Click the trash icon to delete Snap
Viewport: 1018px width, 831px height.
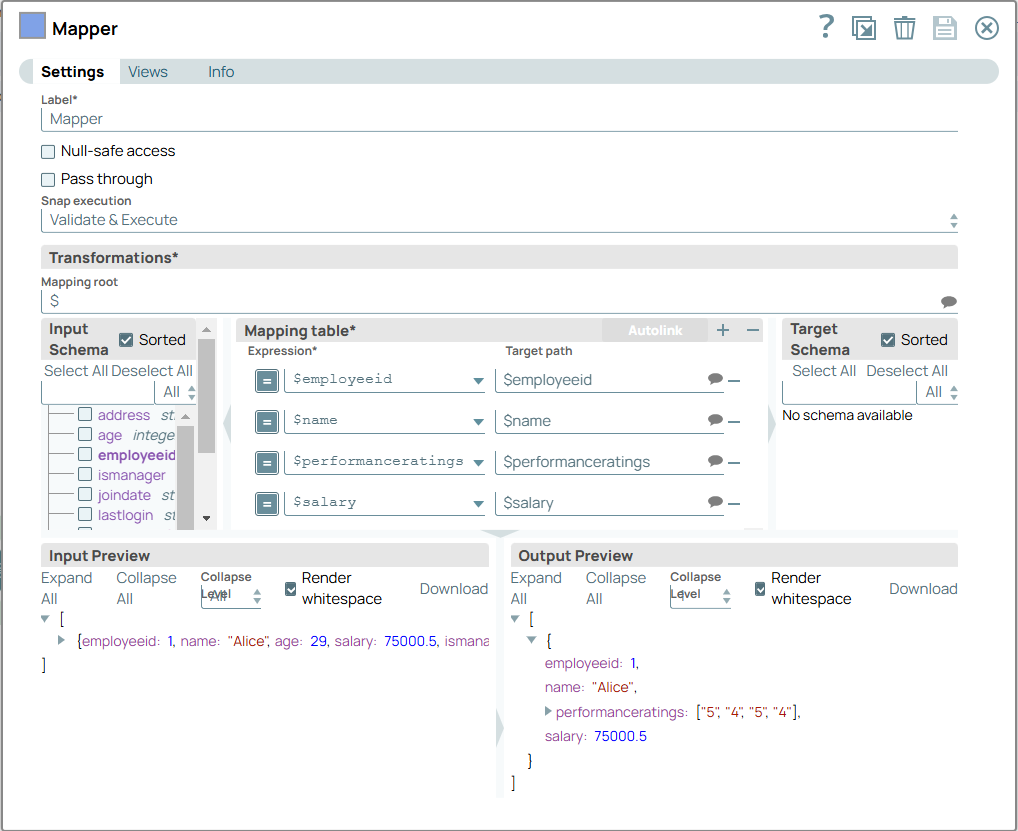pyautogui.click(x=904, y=28)
